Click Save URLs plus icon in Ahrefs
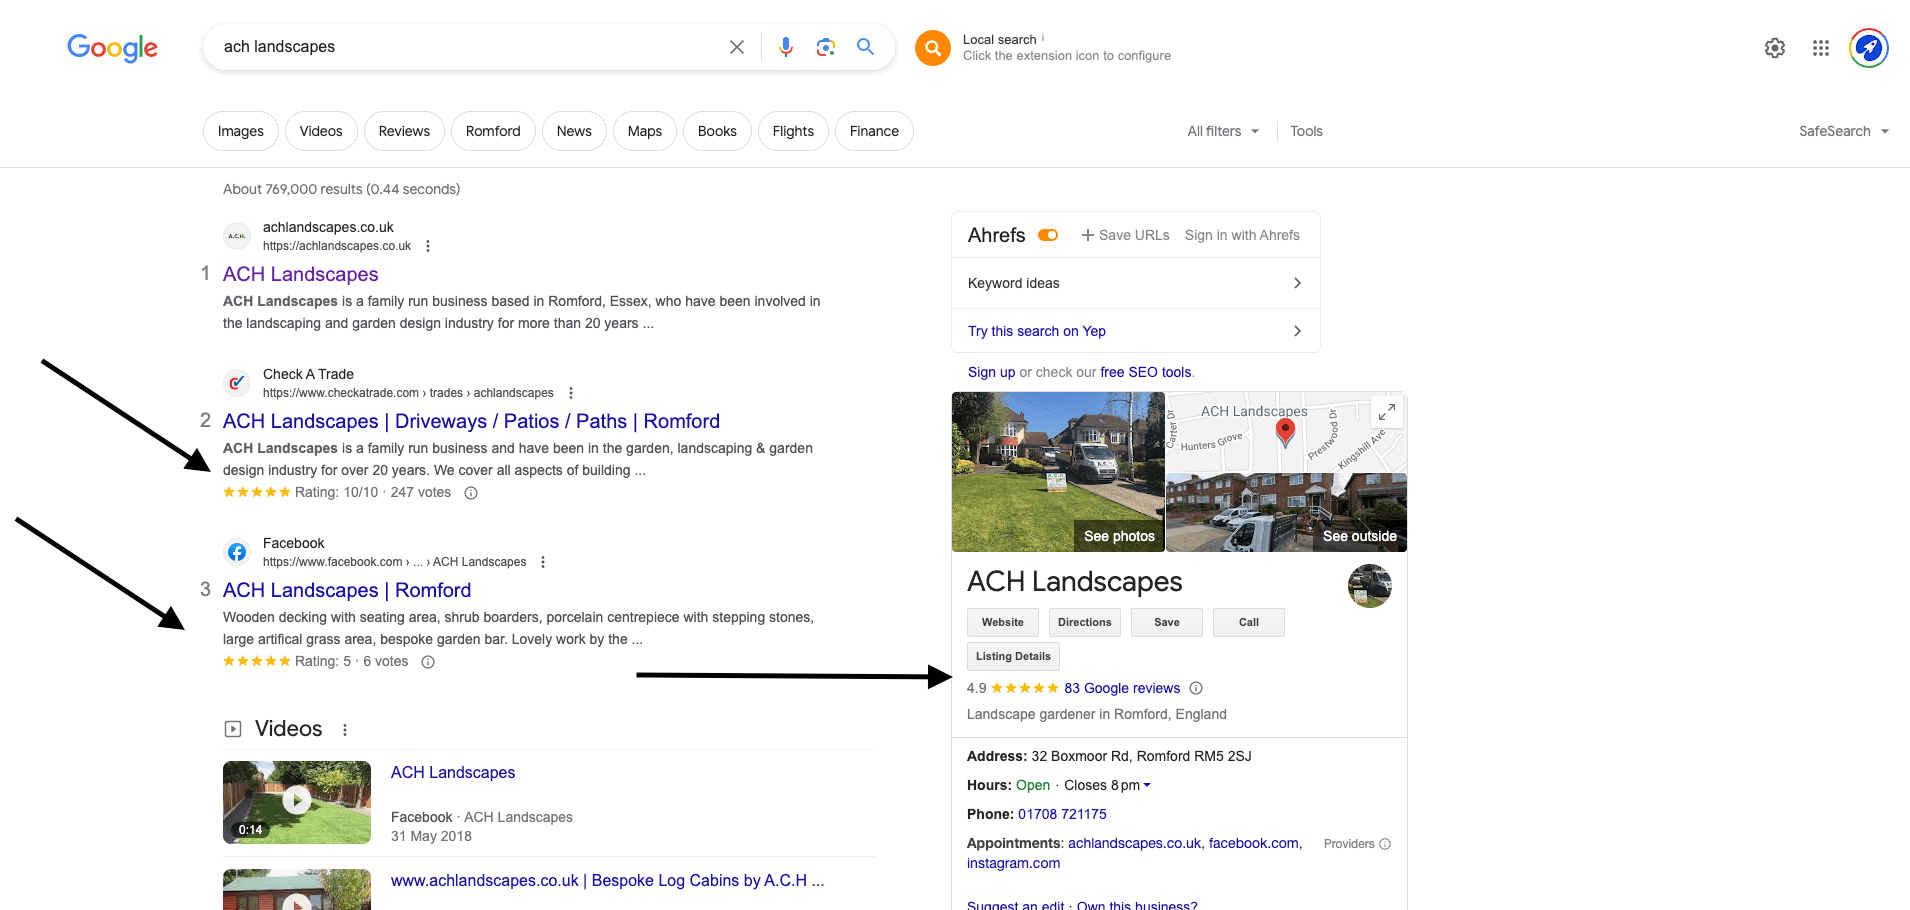 point(1088,235)
